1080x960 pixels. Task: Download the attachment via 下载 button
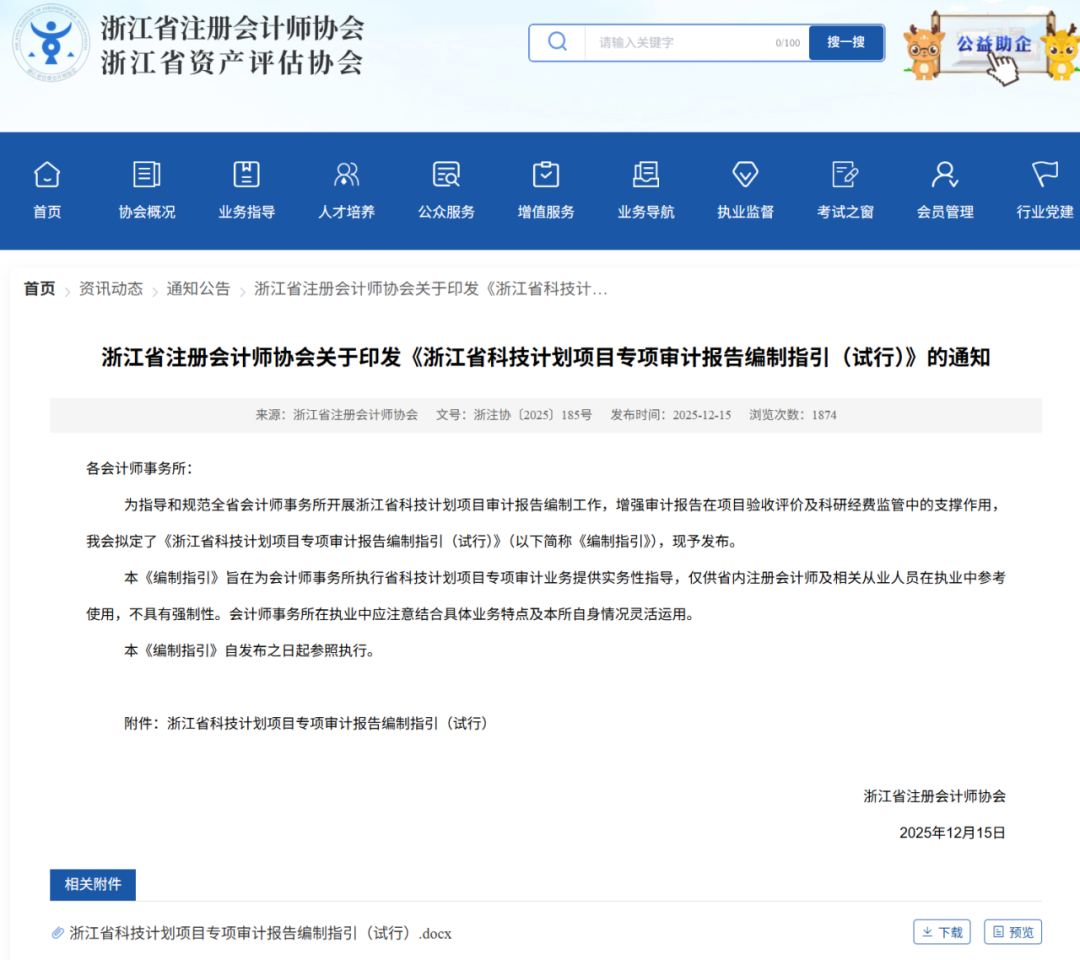[x=942, y=932]
